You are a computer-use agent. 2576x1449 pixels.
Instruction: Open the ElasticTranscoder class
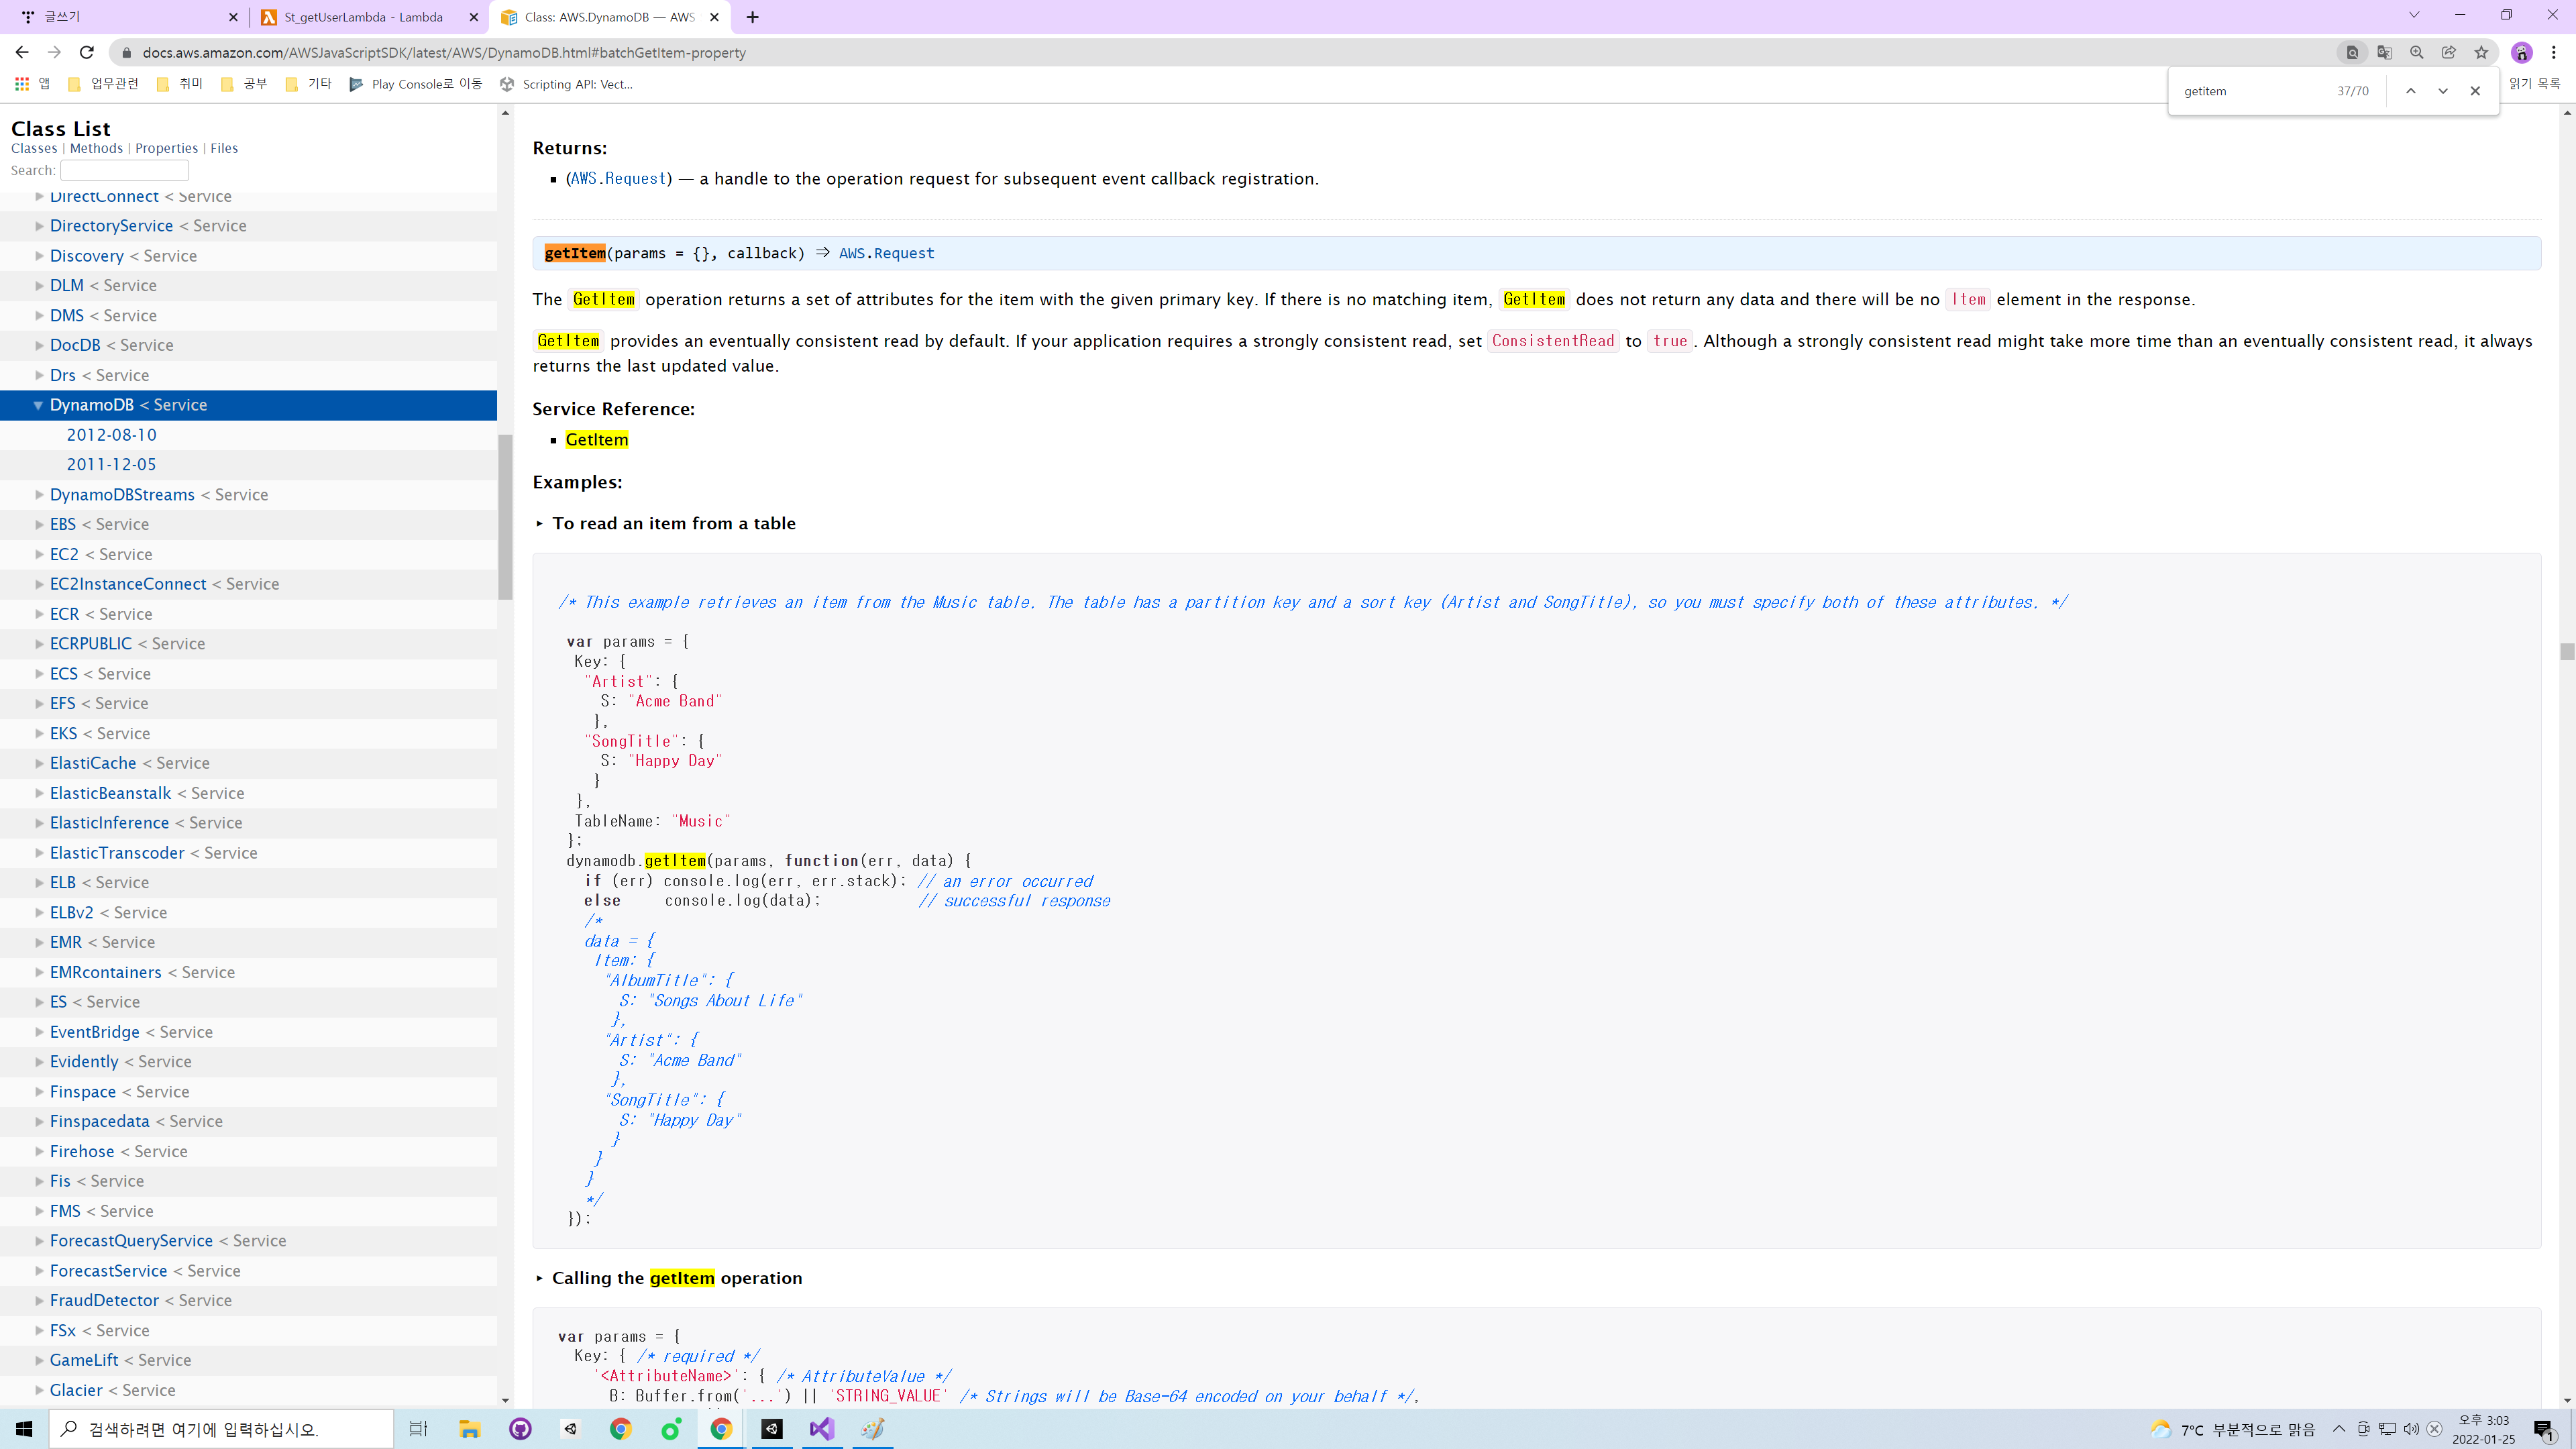click(117, 853)
